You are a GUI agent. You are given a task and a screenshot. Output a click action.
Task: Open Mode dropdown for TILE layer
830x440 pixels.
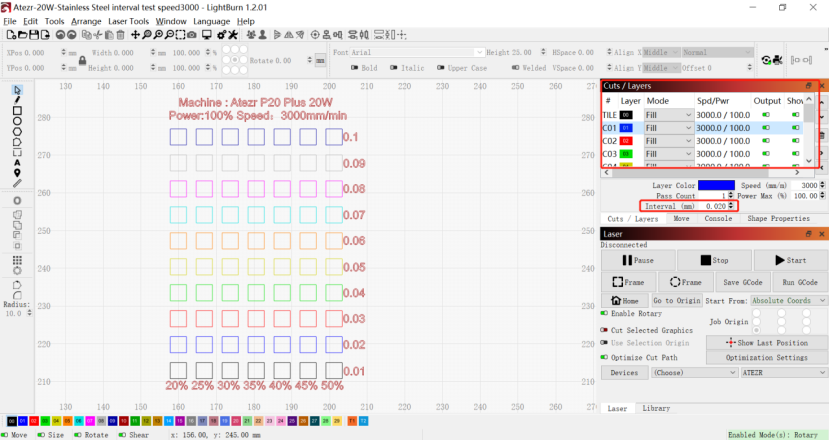[x=669, y=115]
